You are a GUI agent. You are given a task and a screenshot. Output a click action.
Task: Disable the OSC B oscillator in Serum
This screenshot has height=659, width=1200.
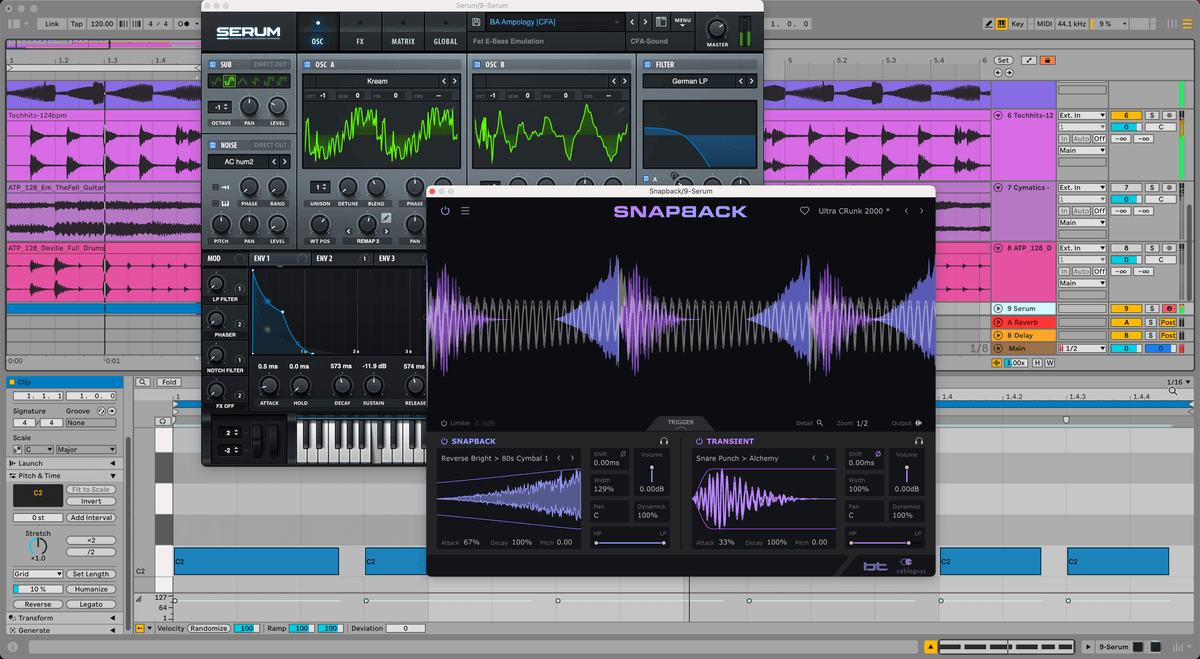tap(478, 64)
